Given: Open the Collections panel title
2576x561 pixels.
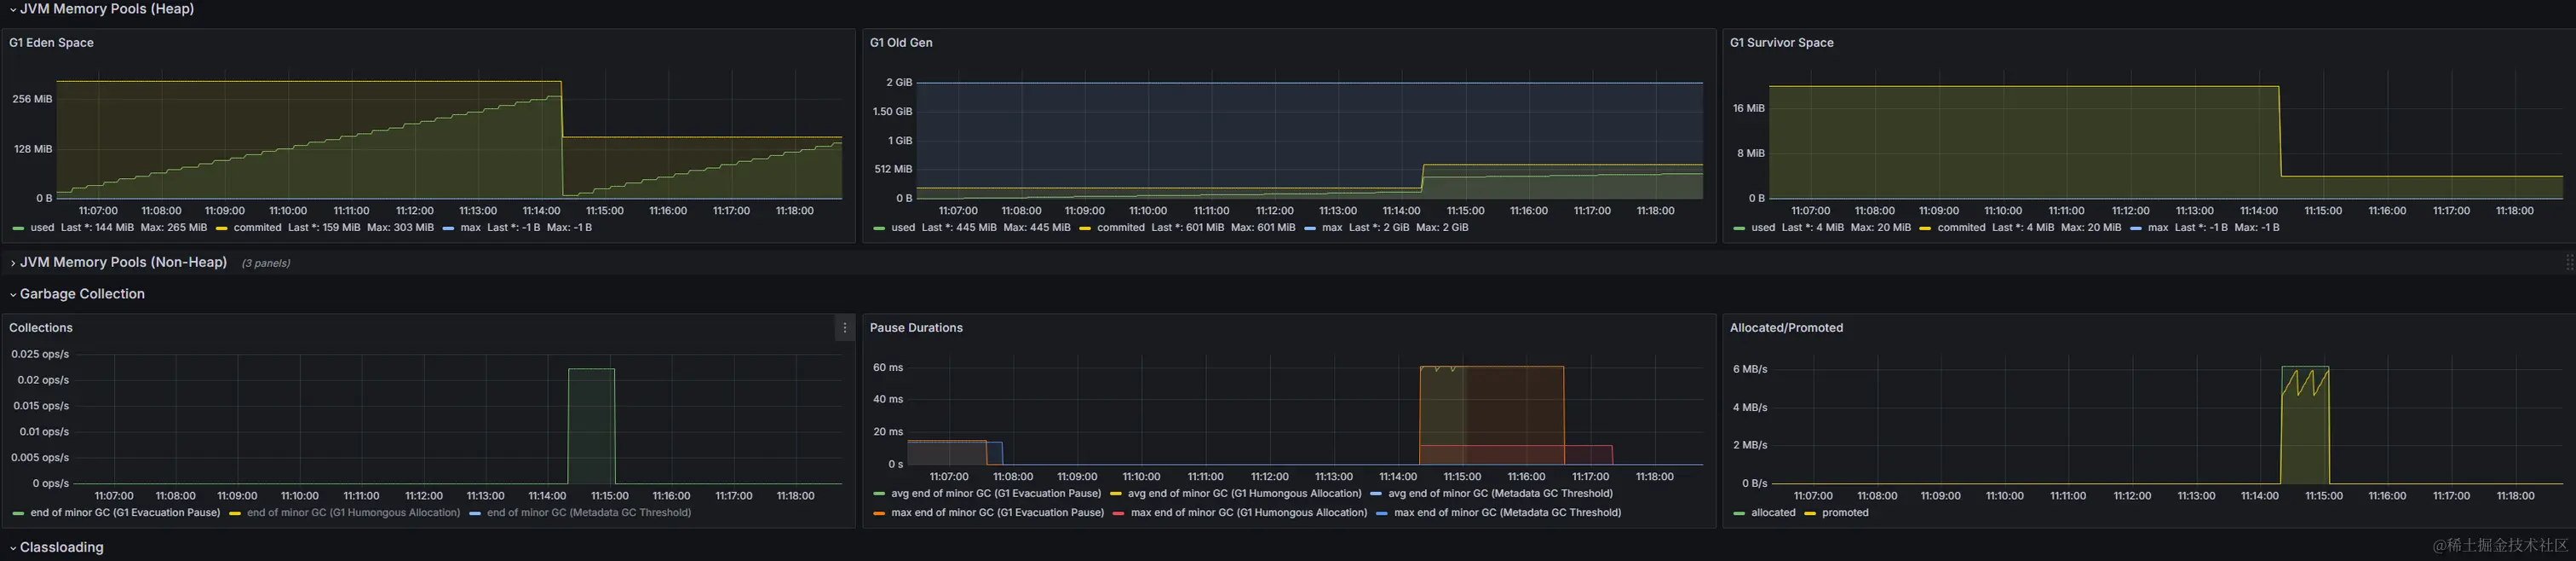Looking at the screenshot, I should (x=41, y=327).
